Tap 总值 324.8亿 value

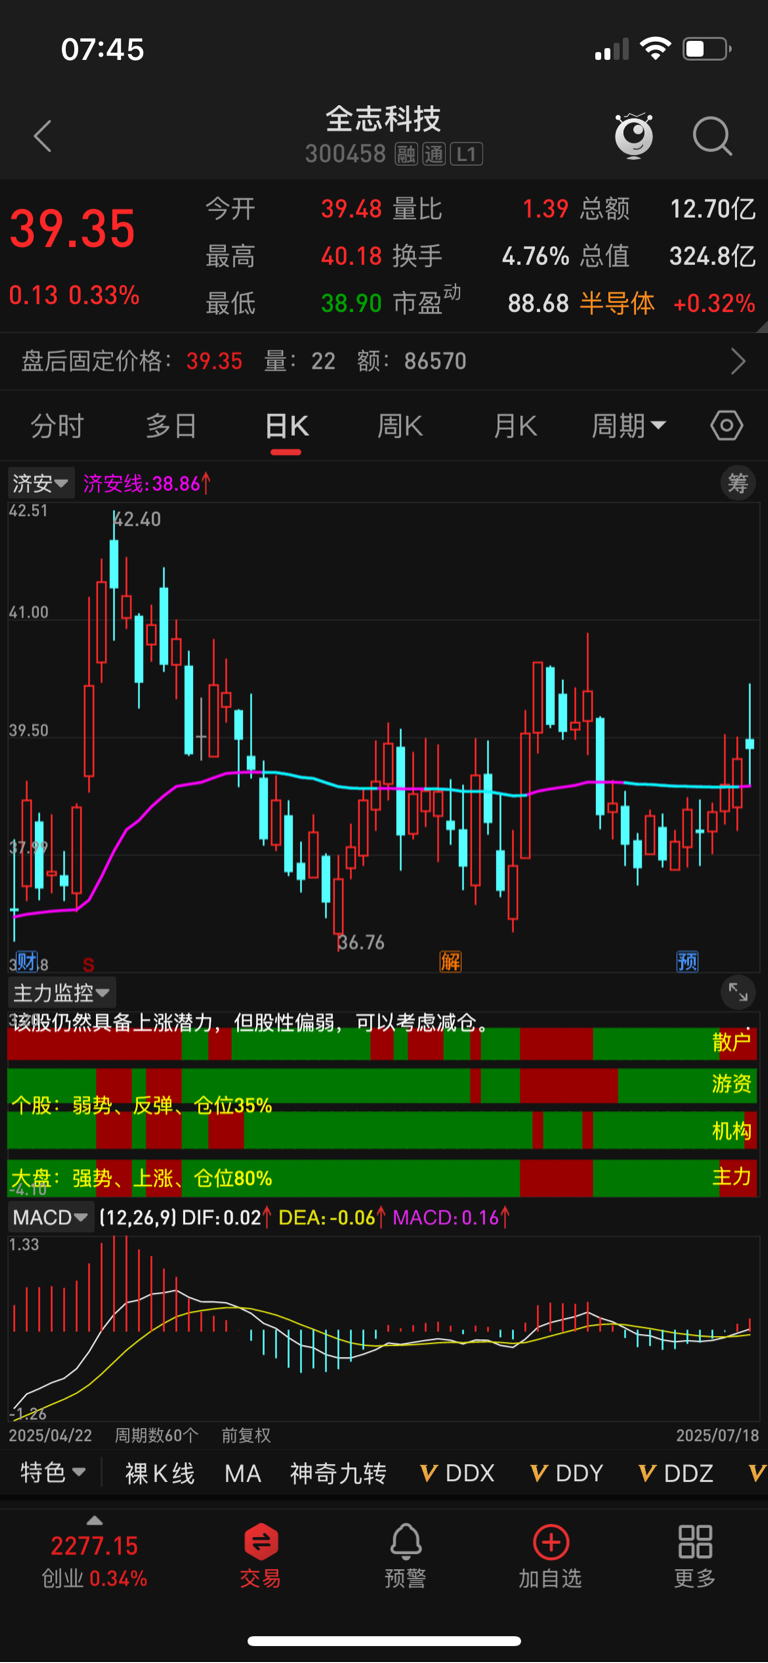[x=712, y=256]
